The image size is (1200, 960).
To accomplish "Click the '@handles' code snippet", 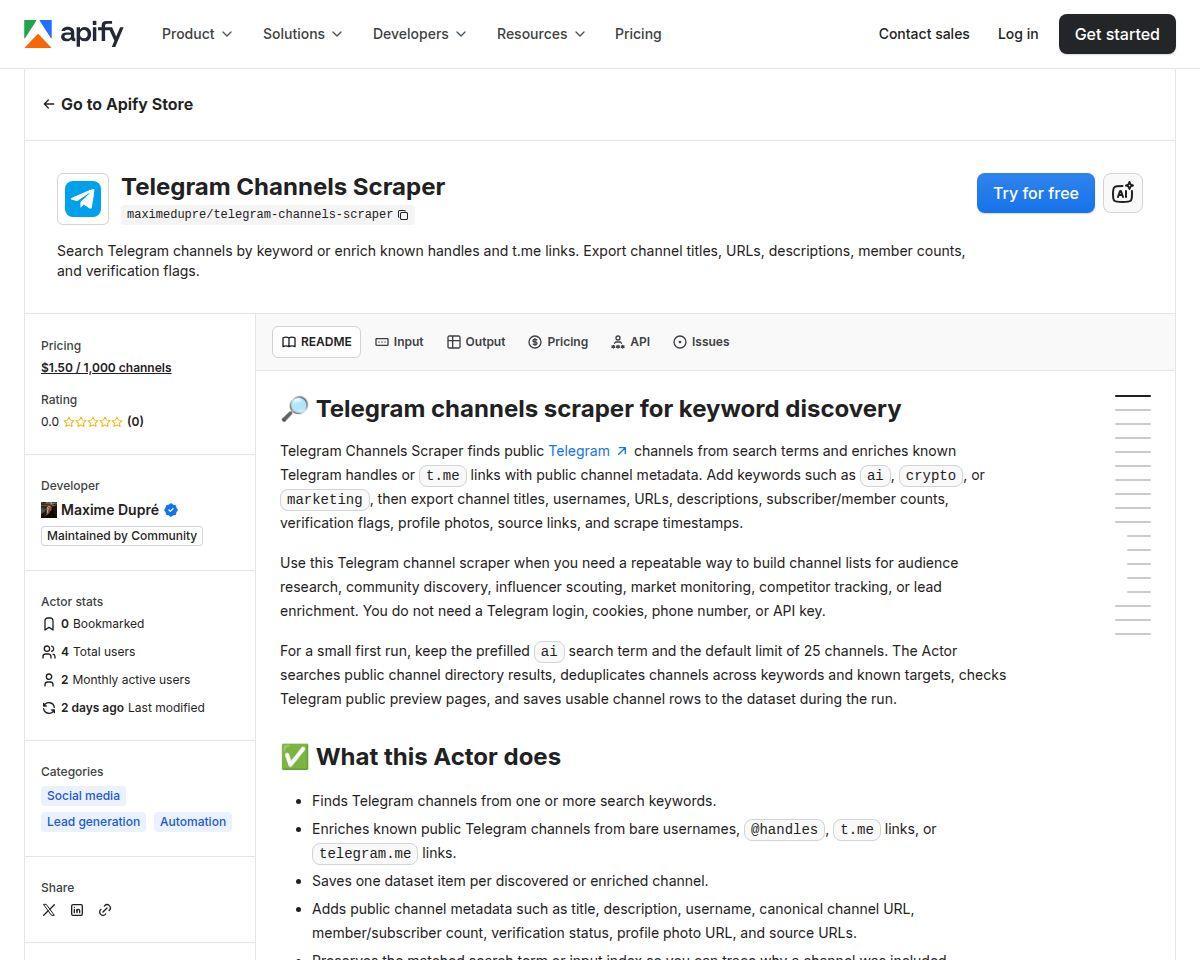I will pyautogui.click(x=785, y=830).
